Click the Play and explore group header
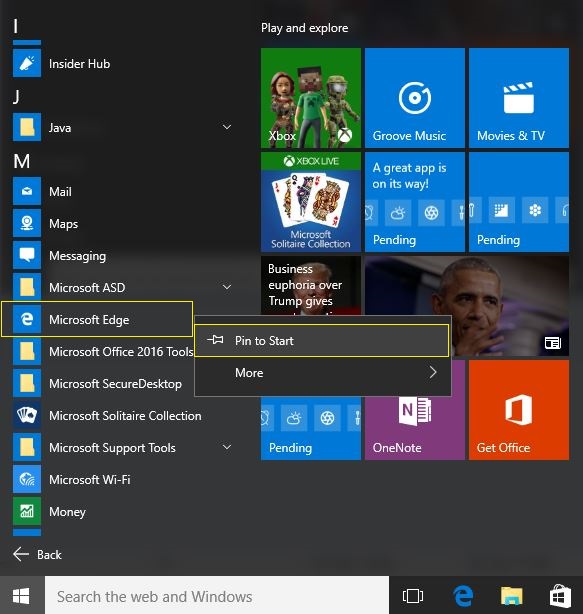The image size is (583, 614). tap(304, 28)
